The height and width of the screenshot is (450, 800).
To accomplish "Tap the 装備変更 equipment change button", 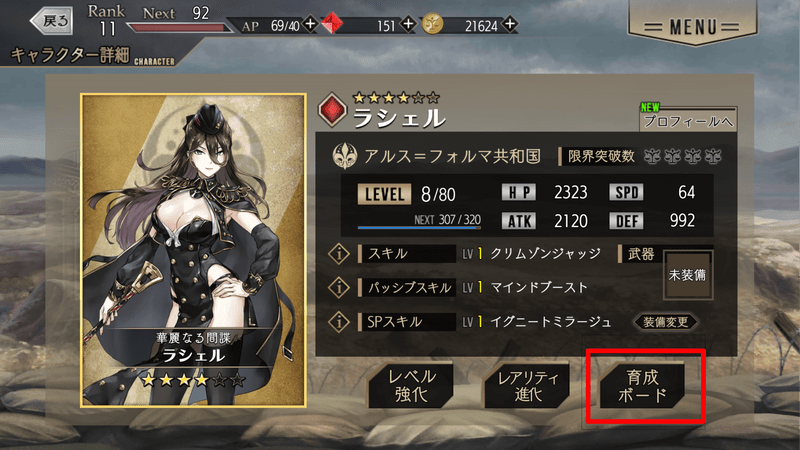I will [x=665, y=322].
